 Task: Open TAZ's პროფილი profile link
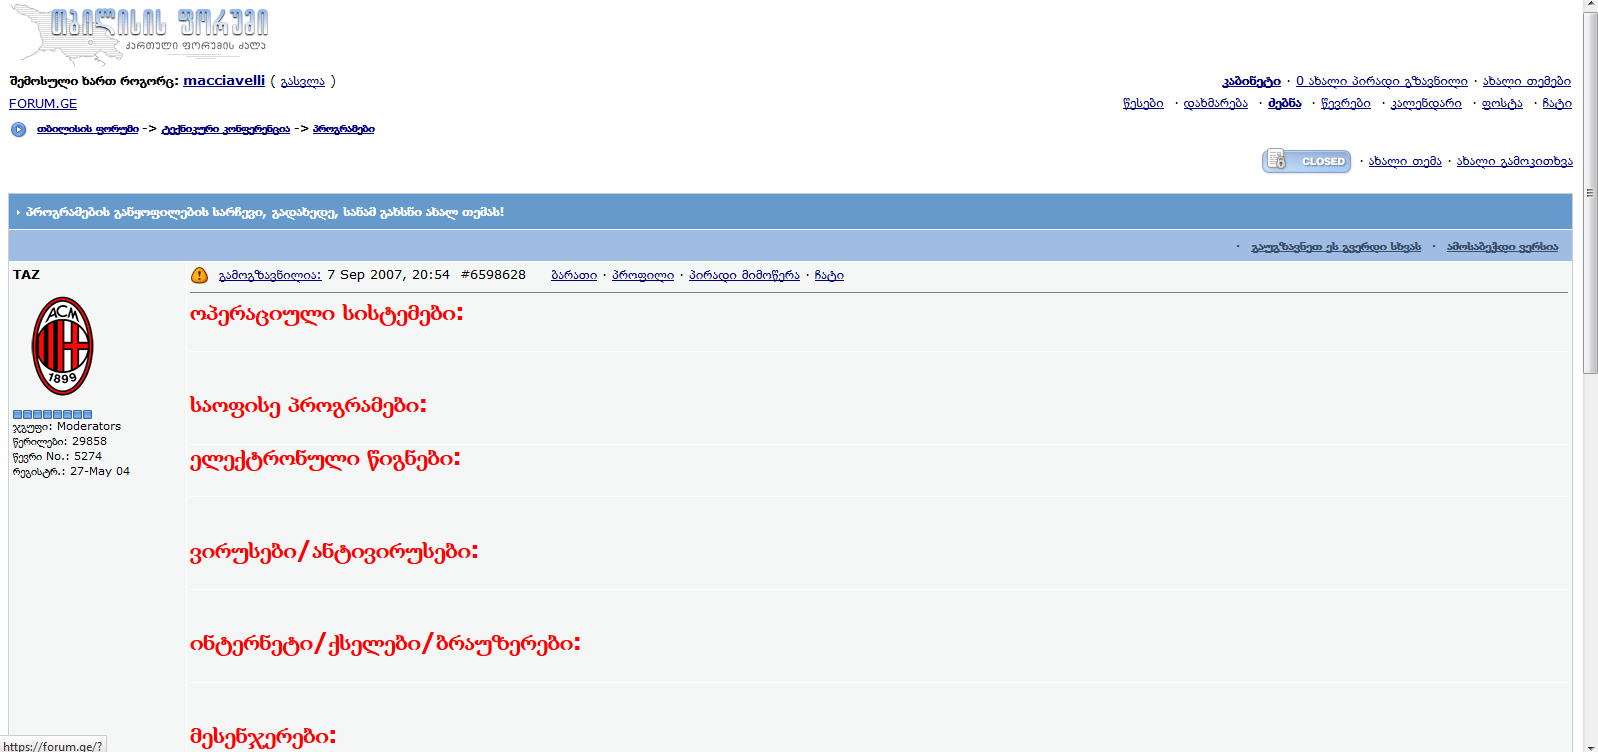pyautogui.click(x=643, y=276)
